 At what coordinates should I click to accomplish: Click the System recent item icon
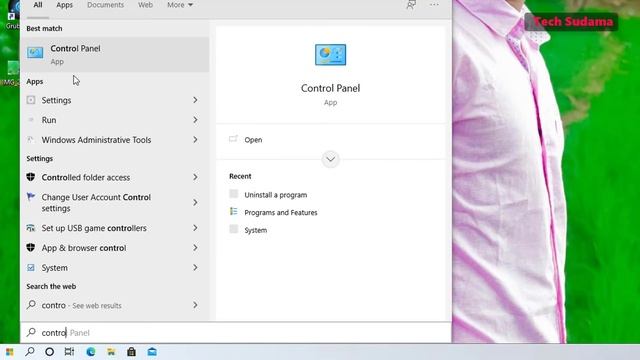click(233, 229)
